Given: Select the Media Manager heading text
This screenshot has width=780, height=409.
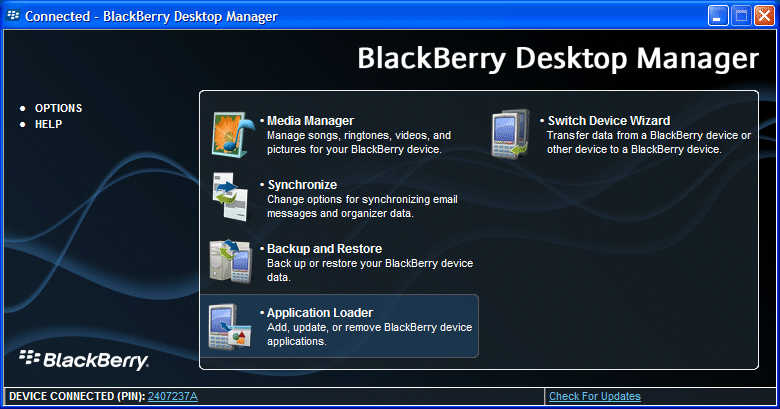Looking at the screenshot, I should pyautogui.click(x=310, y=121).
